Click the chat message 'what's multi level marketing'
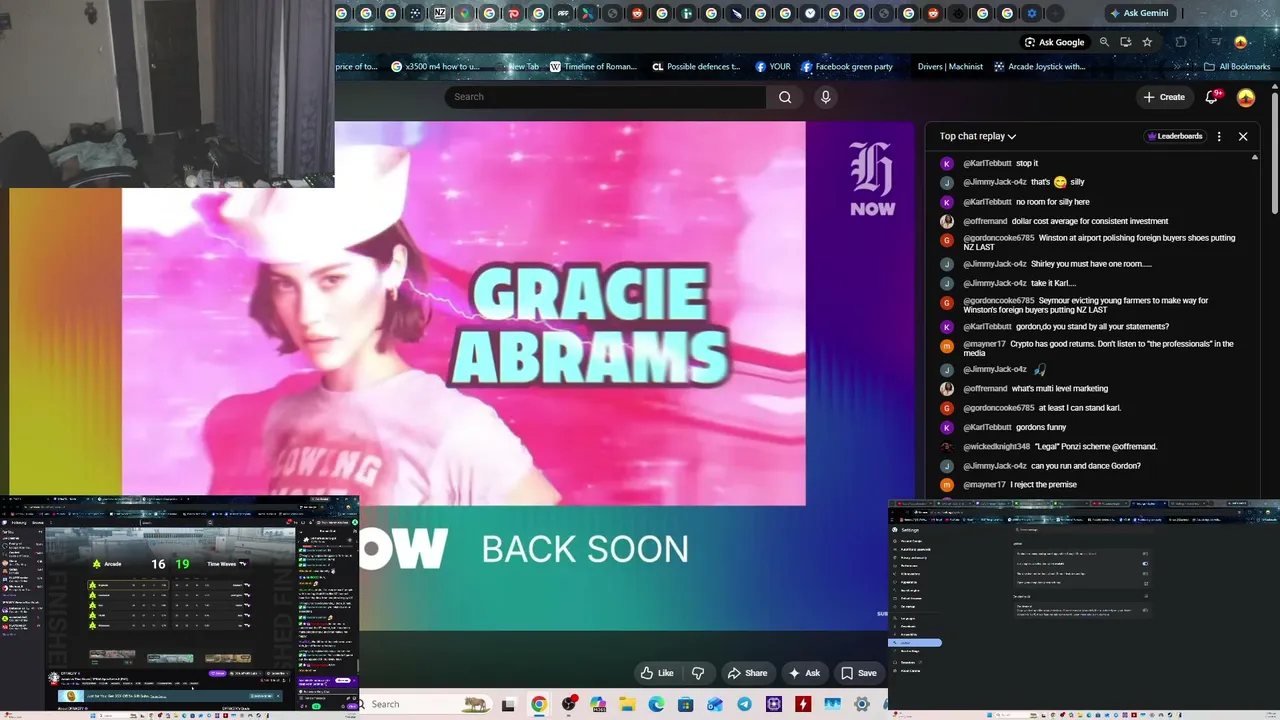 point(1059,389)
